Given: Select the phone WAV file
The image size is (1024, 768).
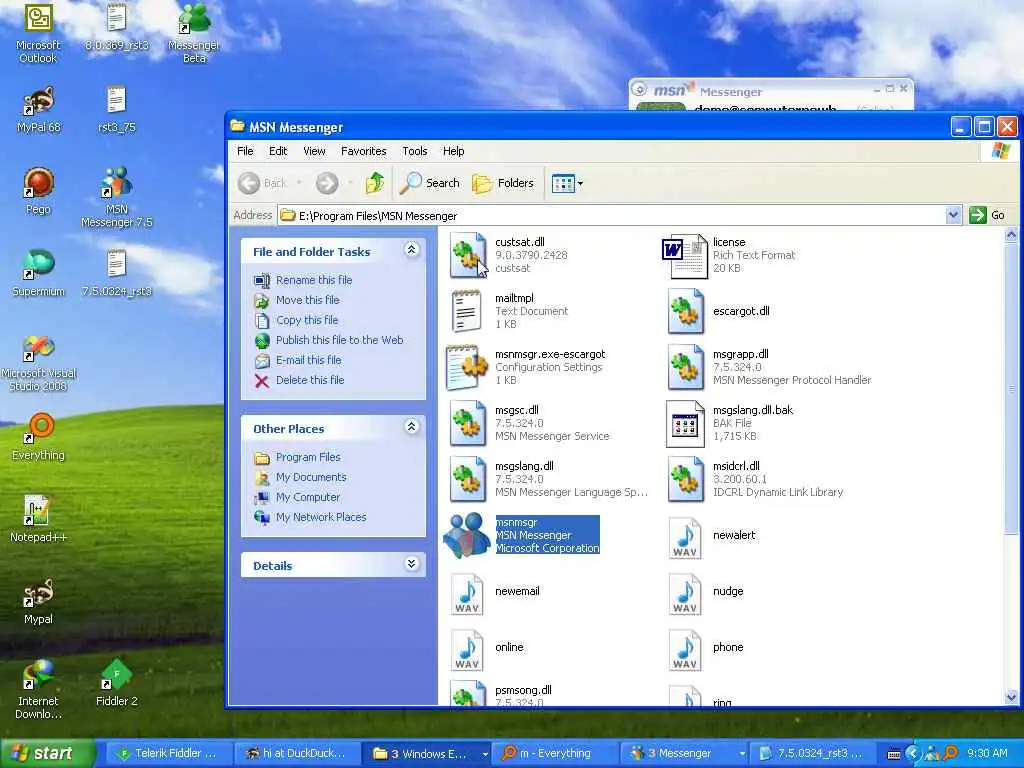Looking at the screenshot, I should pos(706,649).
